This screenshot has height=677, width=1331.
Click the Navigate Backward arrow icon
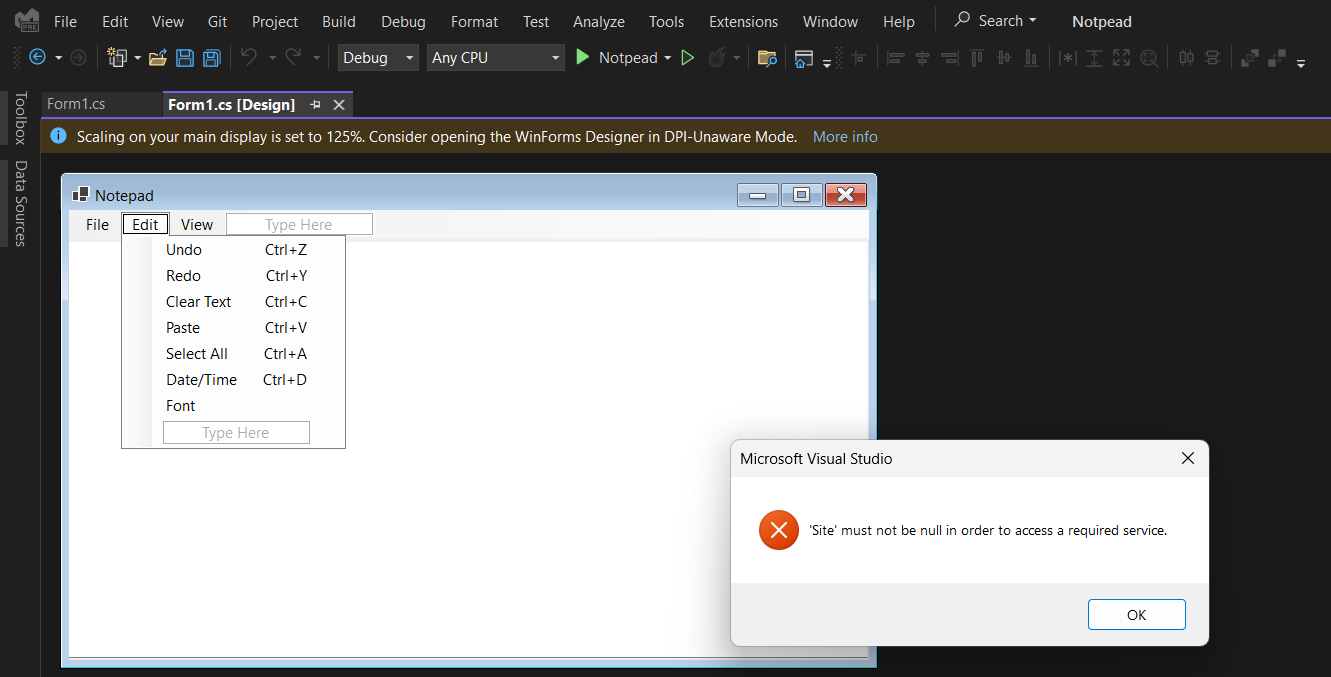38,58
